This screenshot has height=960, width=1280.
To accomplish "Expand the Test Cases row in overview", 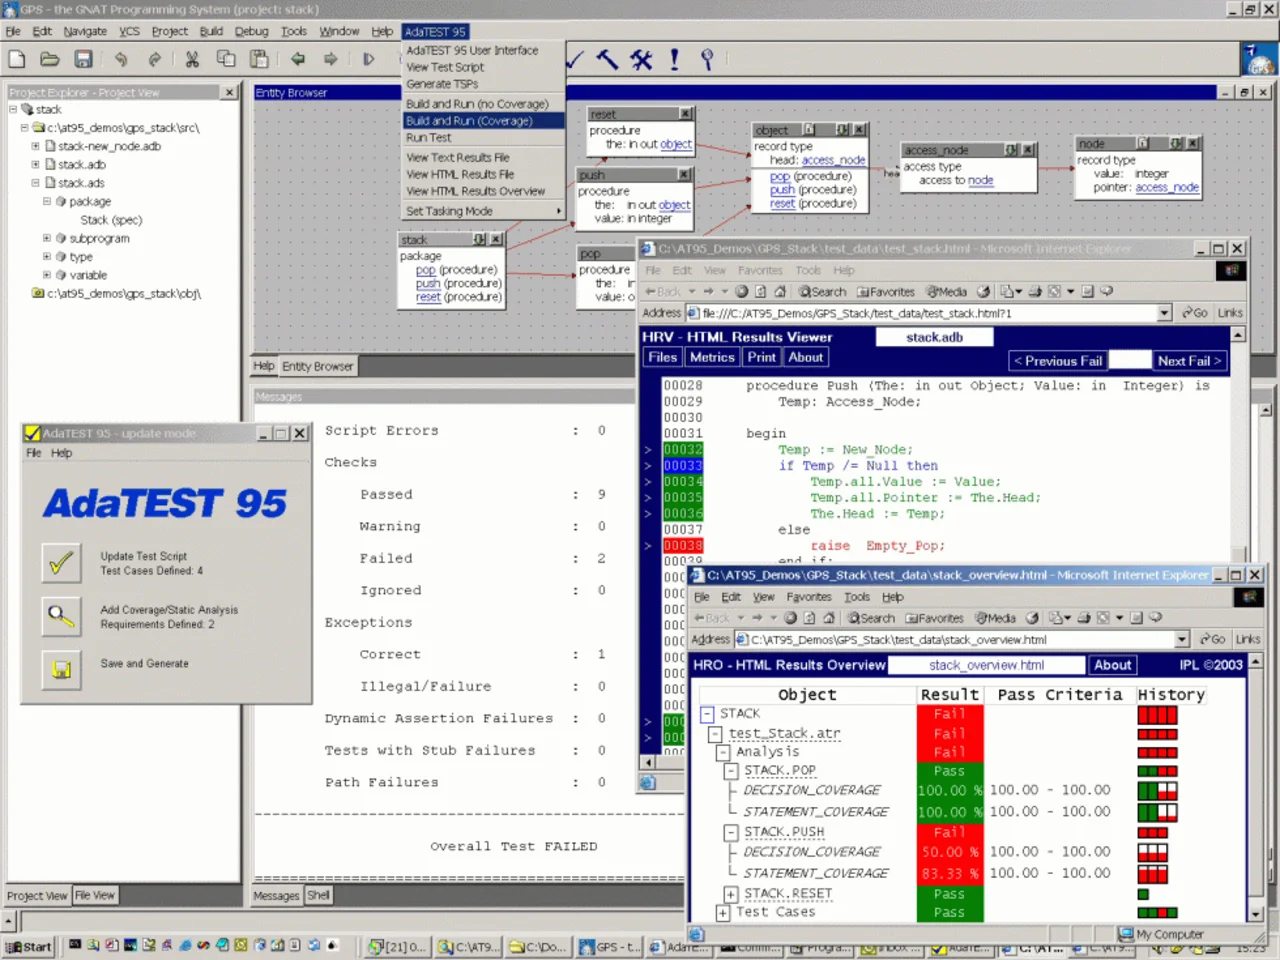I will click(722, 912).
